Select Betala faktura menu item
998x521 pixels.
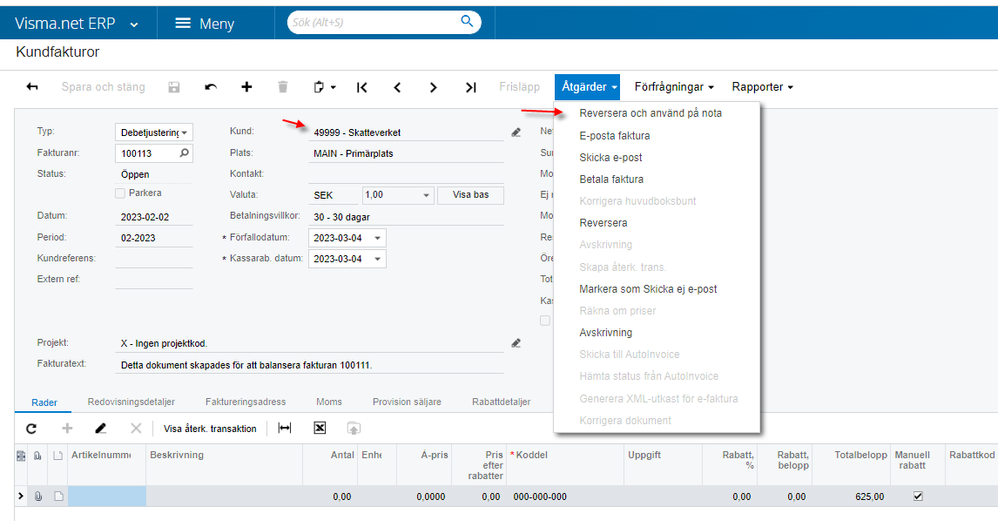pos(611,179)
